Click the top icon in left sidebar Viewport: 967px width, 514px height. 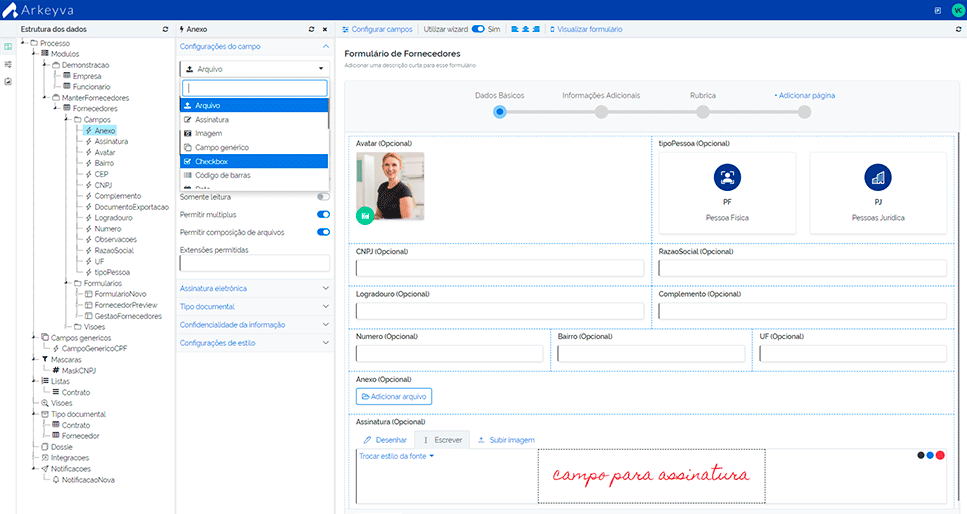tap(8, 46)
